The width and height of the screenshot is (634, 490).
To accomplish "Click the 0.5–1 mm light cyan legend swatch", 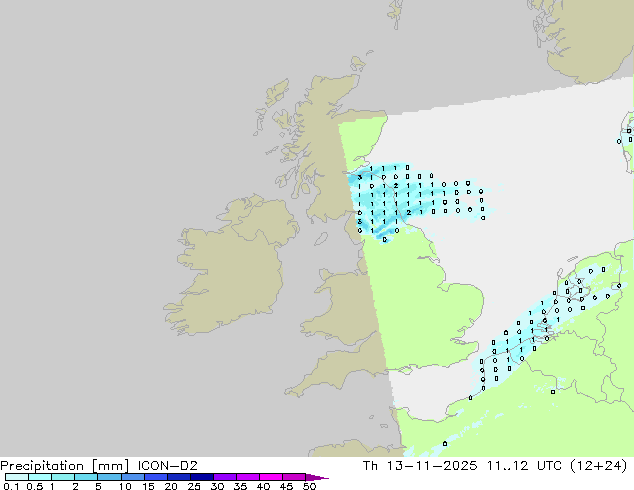I will click(40, 477).
